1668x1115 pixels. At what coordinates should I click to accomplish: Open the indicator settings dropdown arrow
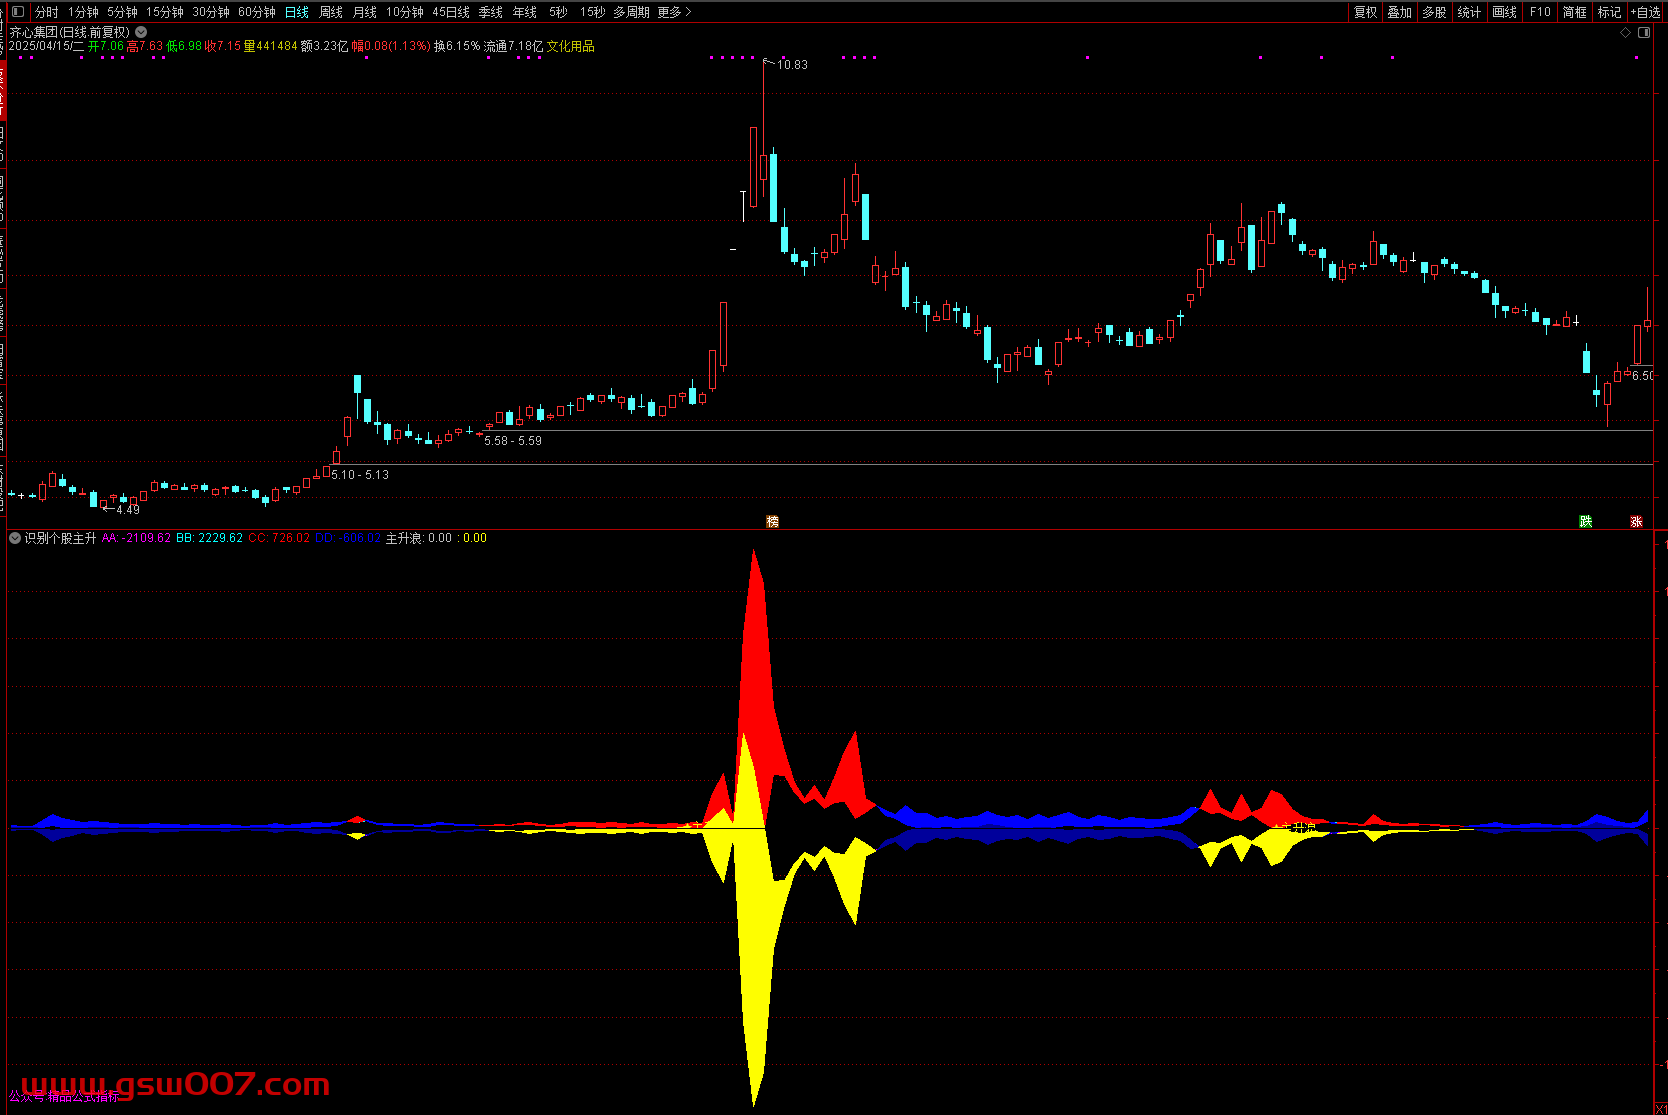click(x=15, y=538)
